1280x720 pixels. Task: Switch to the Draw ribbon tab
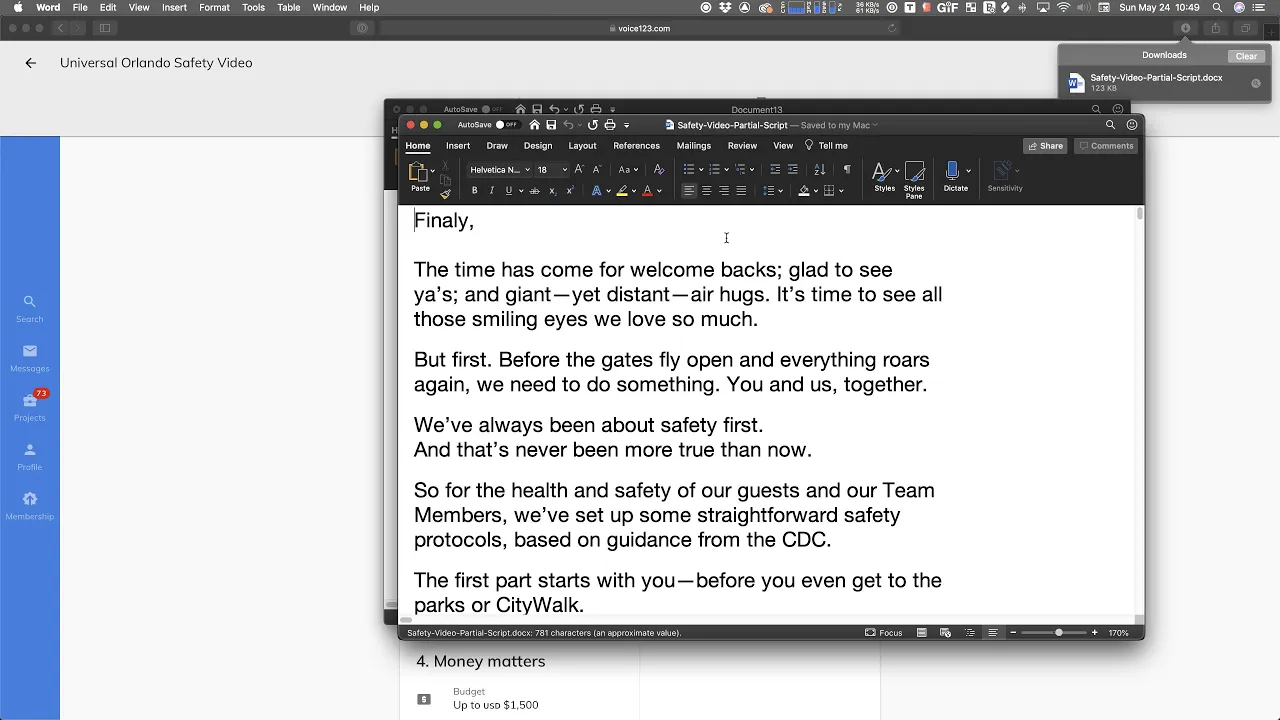pyautogui.click(x=496, y=146)
